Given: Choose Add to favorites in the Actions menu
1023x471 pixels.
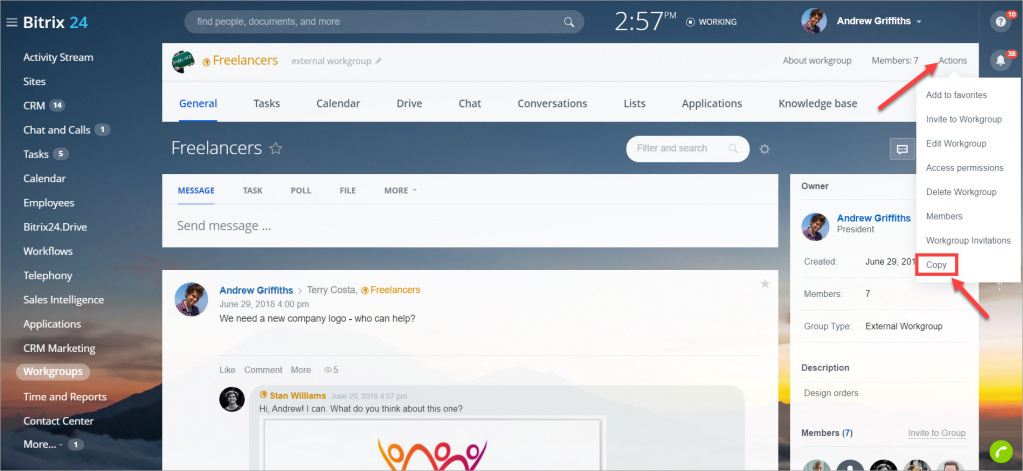Looking at the screenshot, I should click(956, 95).
